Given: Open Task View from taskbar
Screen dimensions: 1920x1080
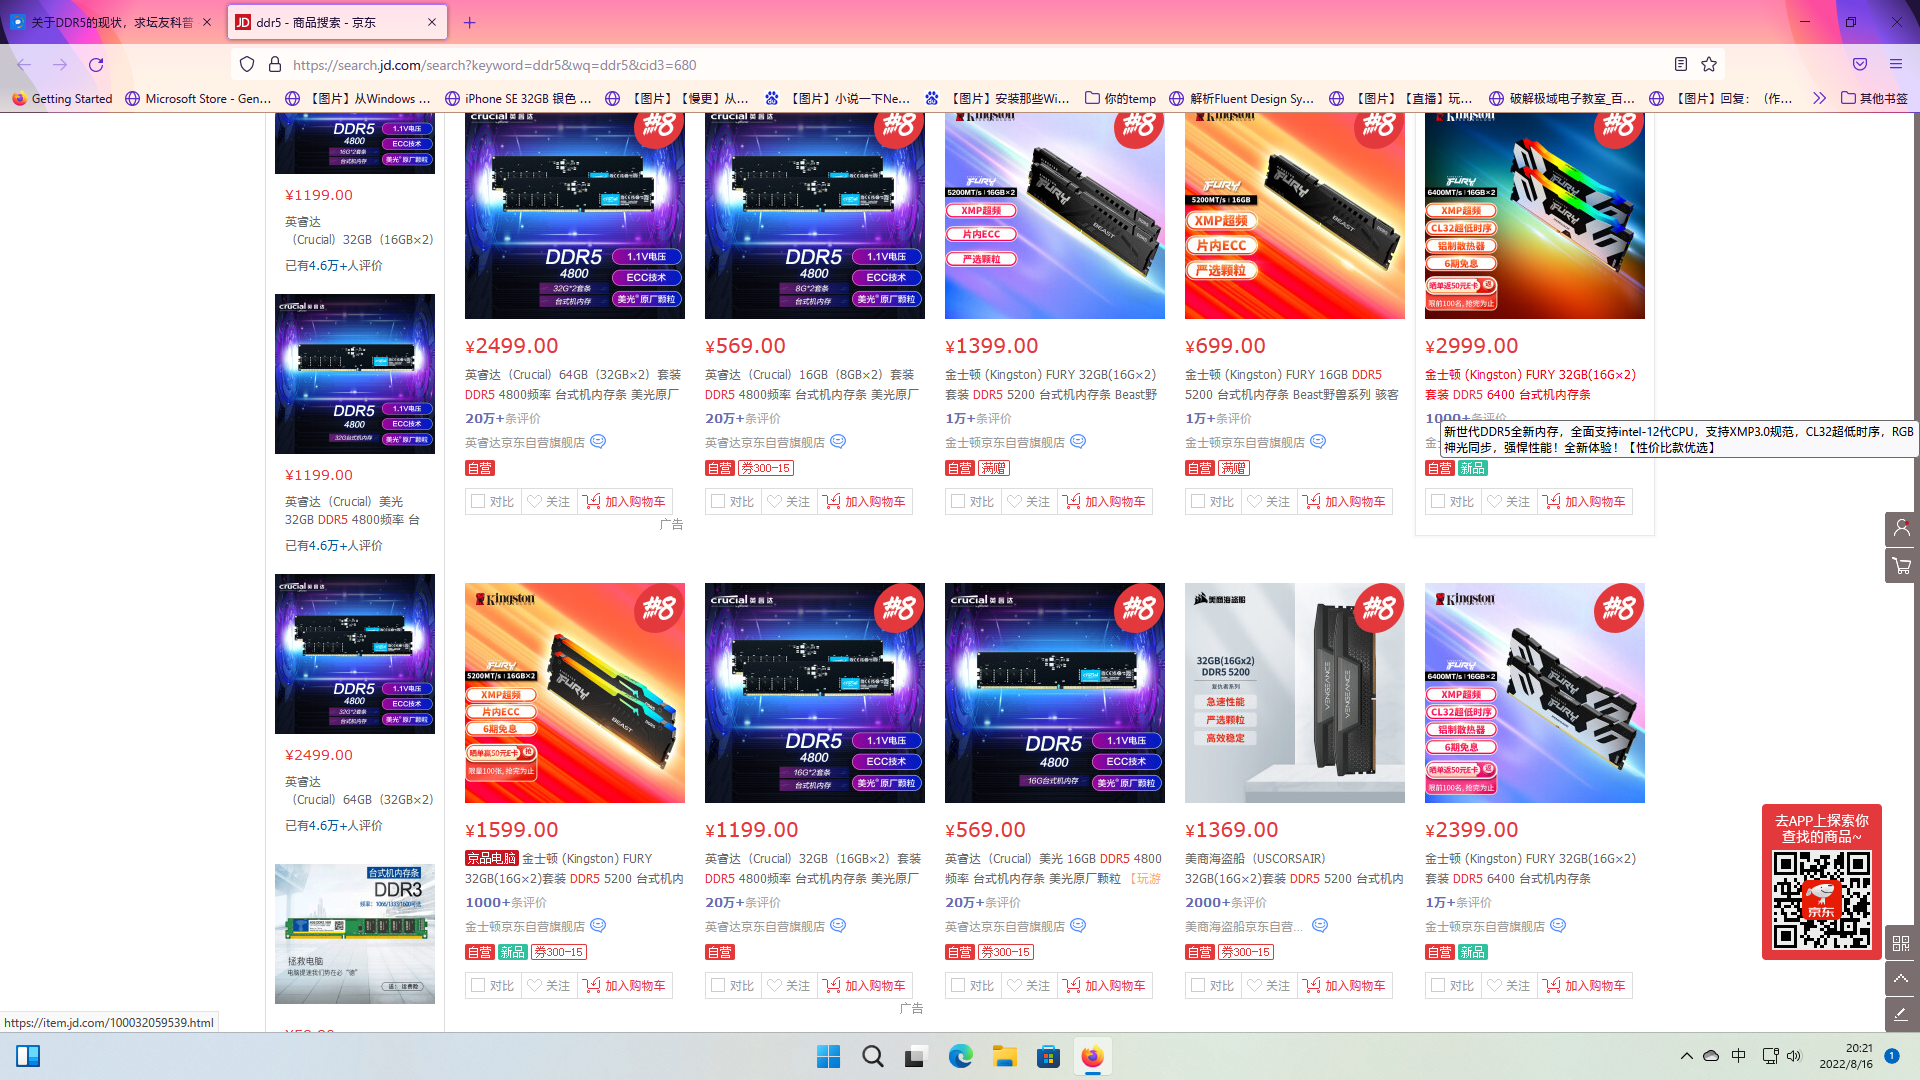Looking at the screenshot, I should (916, 1057).
